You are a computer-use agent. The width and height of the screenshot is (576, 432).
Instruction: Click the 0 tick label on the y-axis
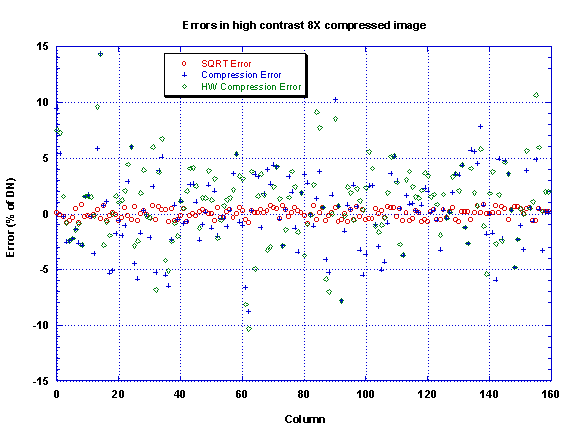pos(45,214)
